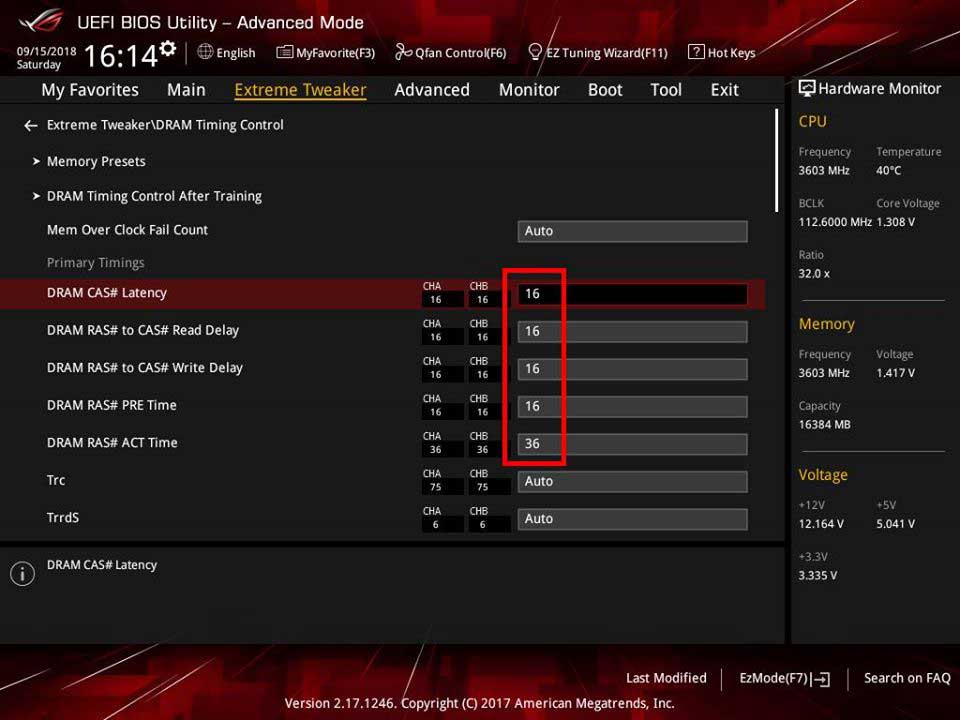Click the ROG logo icon
The image size is (960, 720).
point(41,23)
